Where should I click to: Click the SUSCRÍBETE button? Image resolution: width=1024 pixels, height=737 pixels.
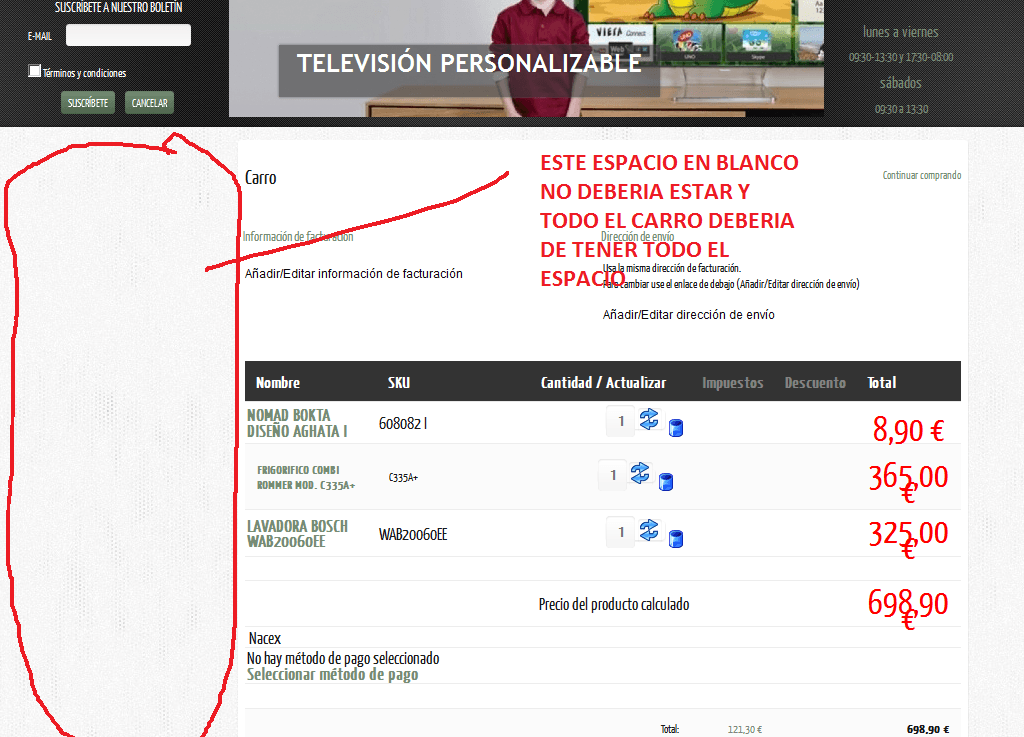88,102
